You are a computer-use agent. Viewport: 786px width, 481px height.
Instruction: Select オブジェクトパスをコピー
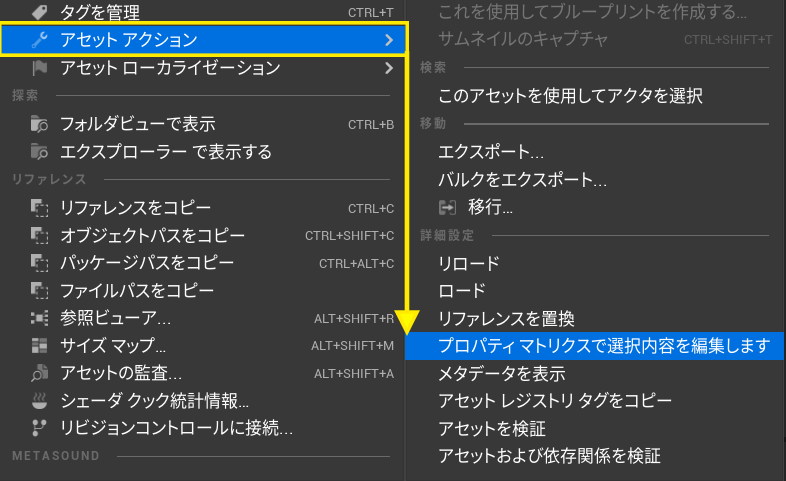coord(203,235)
